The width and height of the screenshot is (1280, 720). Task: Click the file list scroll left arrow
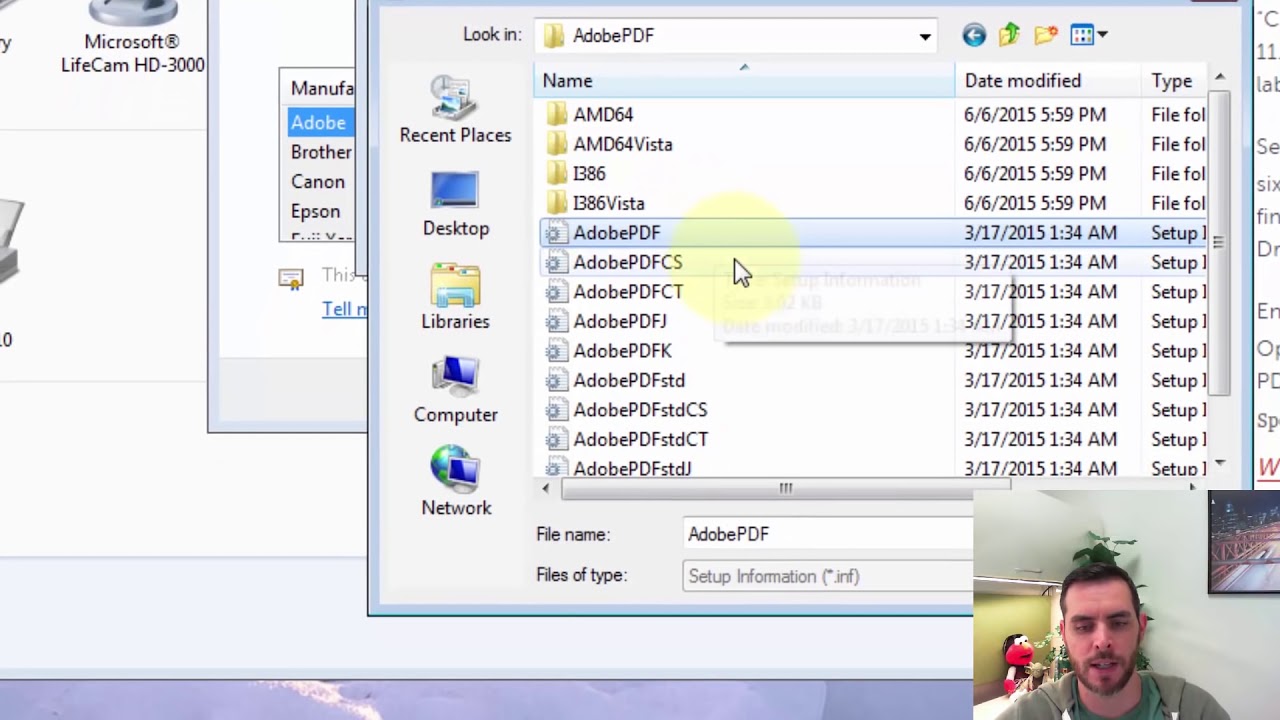pyautogui.click(x=545, y=488)
